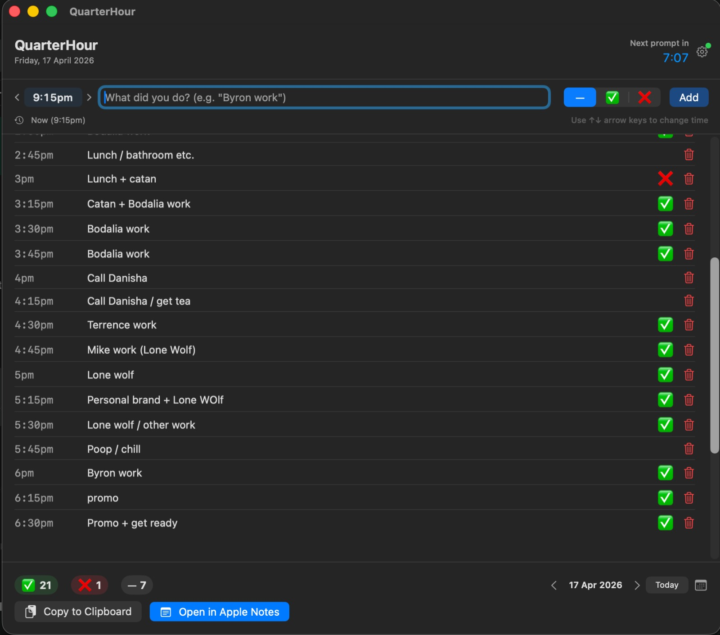This screenshot has height=635, width=720.
Task: Toggle green check on Byron work
Action: tap(665, 473)
